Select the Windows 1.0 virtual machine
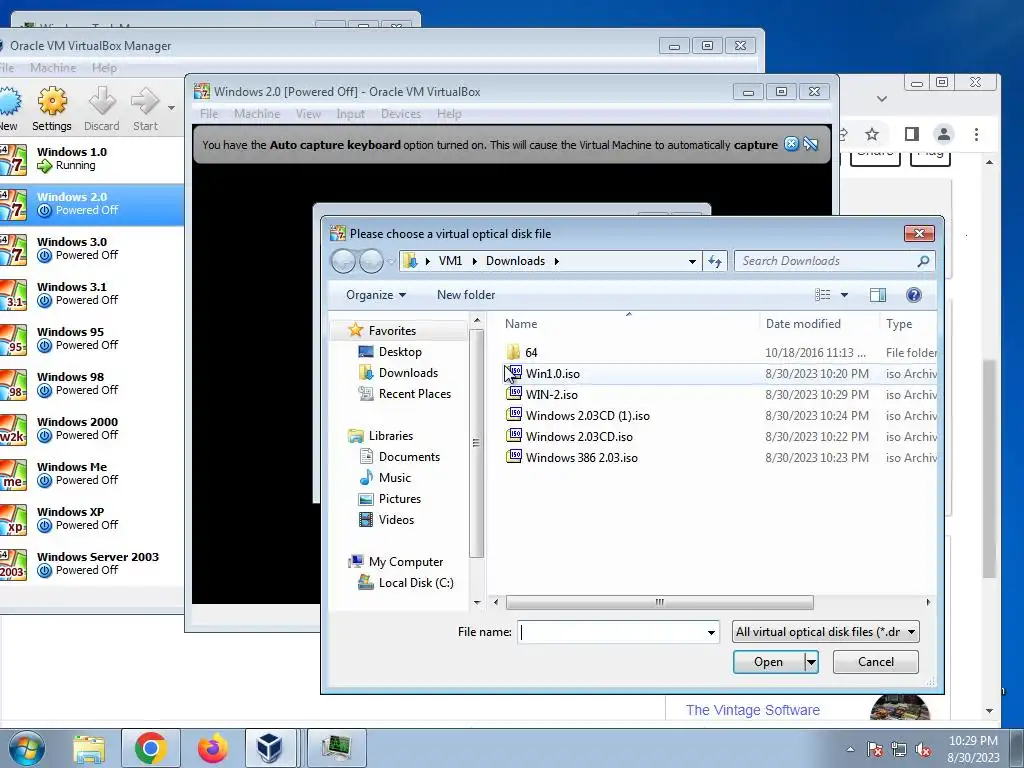 tap(91, 159)
